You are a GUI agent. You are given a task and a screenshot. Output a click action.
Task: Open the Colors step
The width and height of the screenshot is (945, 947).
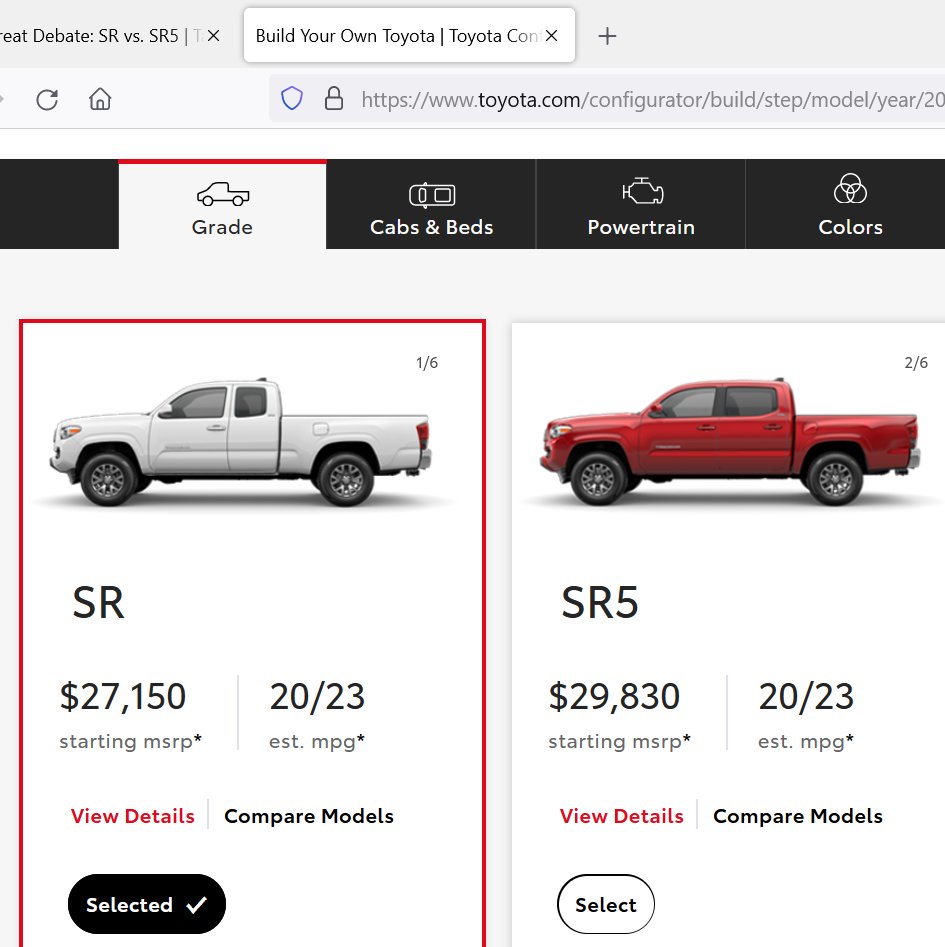[850, 205]
